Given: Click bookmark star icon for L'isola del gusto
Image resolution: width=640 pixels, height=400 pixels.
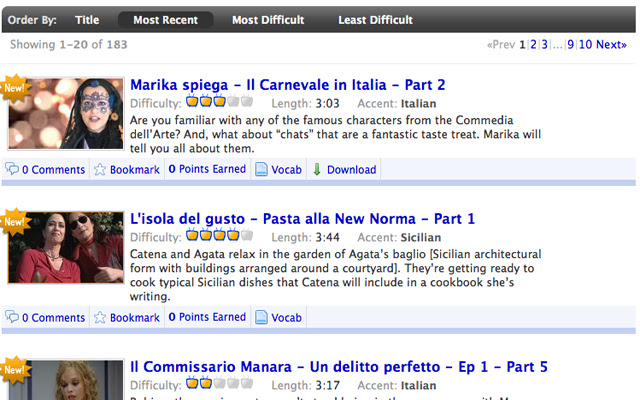Looking at the screenshot, I should (100, 317).
